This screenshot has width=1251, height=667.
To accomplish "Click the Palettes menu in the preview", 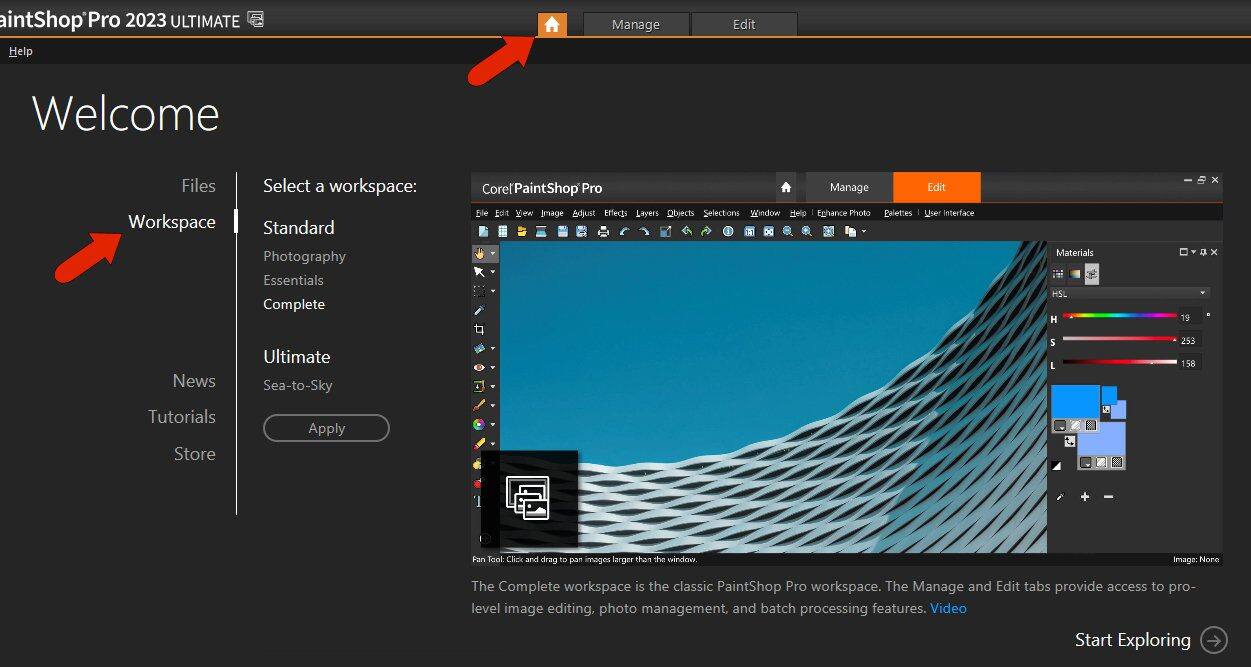I will 897,213.
